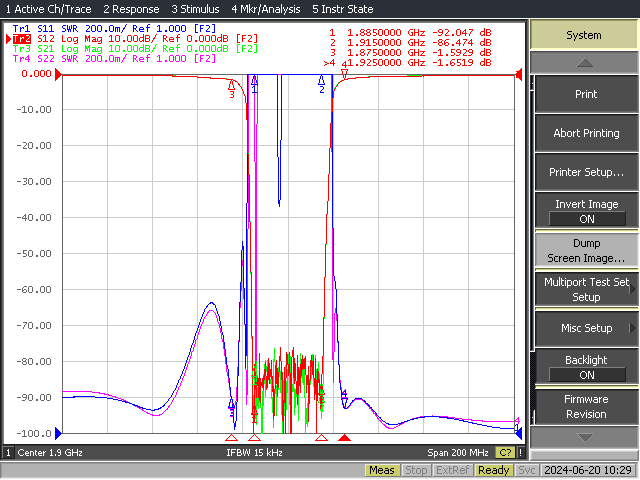Viewport: 640px width, 480px height.
Task: Click the Stop status indicator
Action: tap(416, 470)
